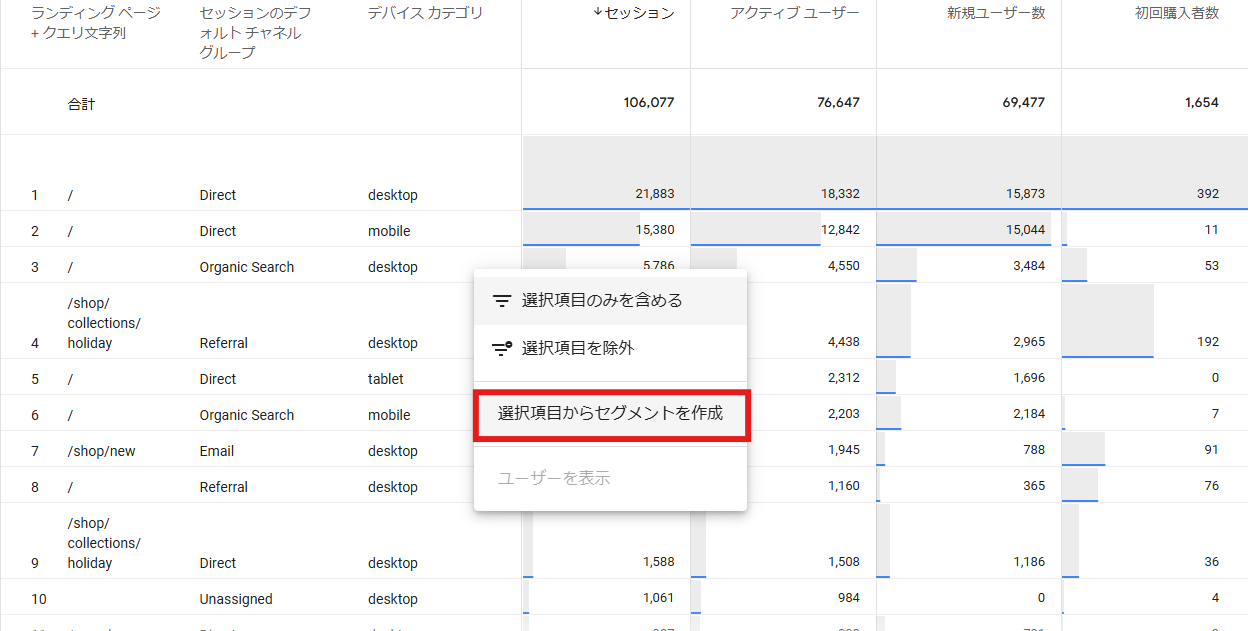The width and height of the screenshot is (1252, 631).
Task: Sort by the アクティブ ユーザー column header
Action: coord(794,13)
